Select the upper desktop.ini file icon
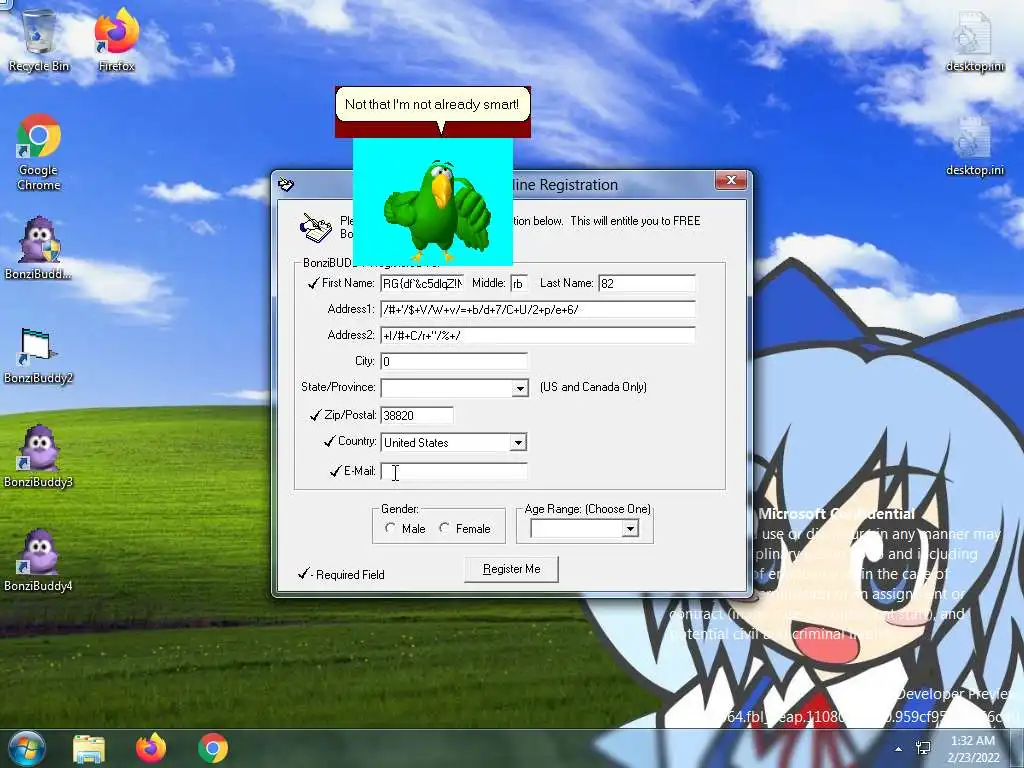 pyautogui.click(x=975, y=41)
